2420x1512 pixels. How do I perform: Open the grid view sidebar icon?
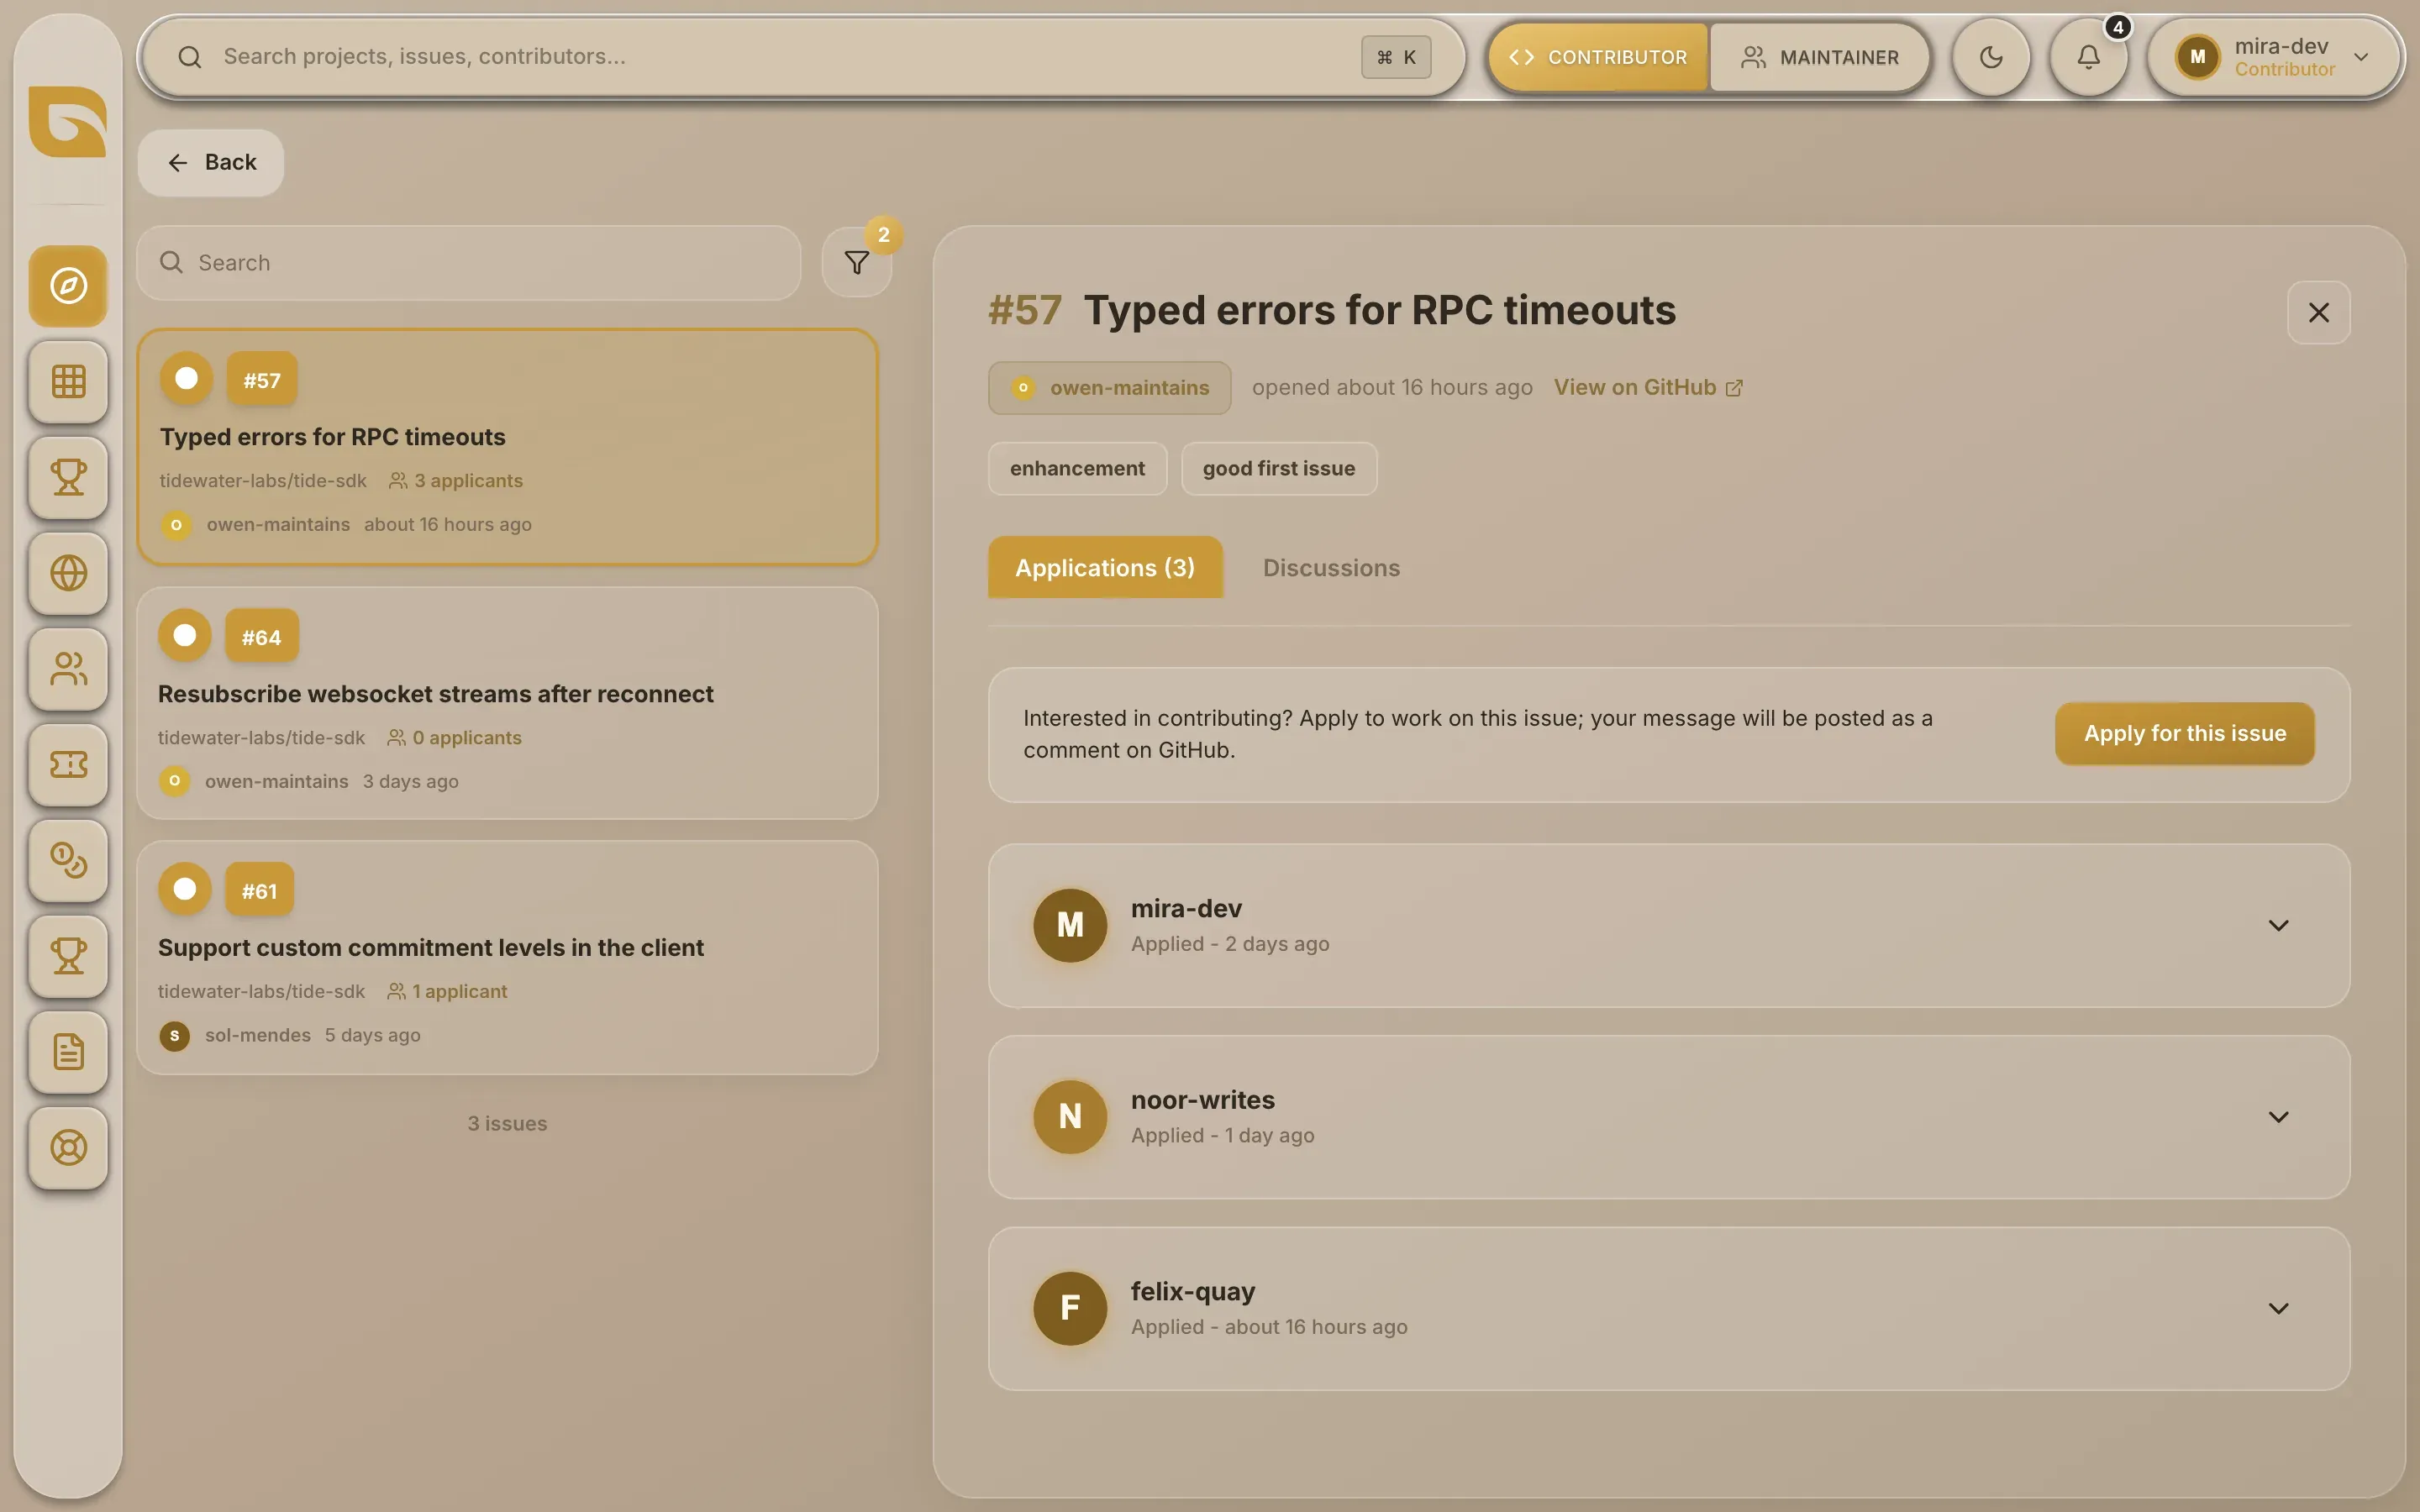pyautogui.click(x=68, y=381)
